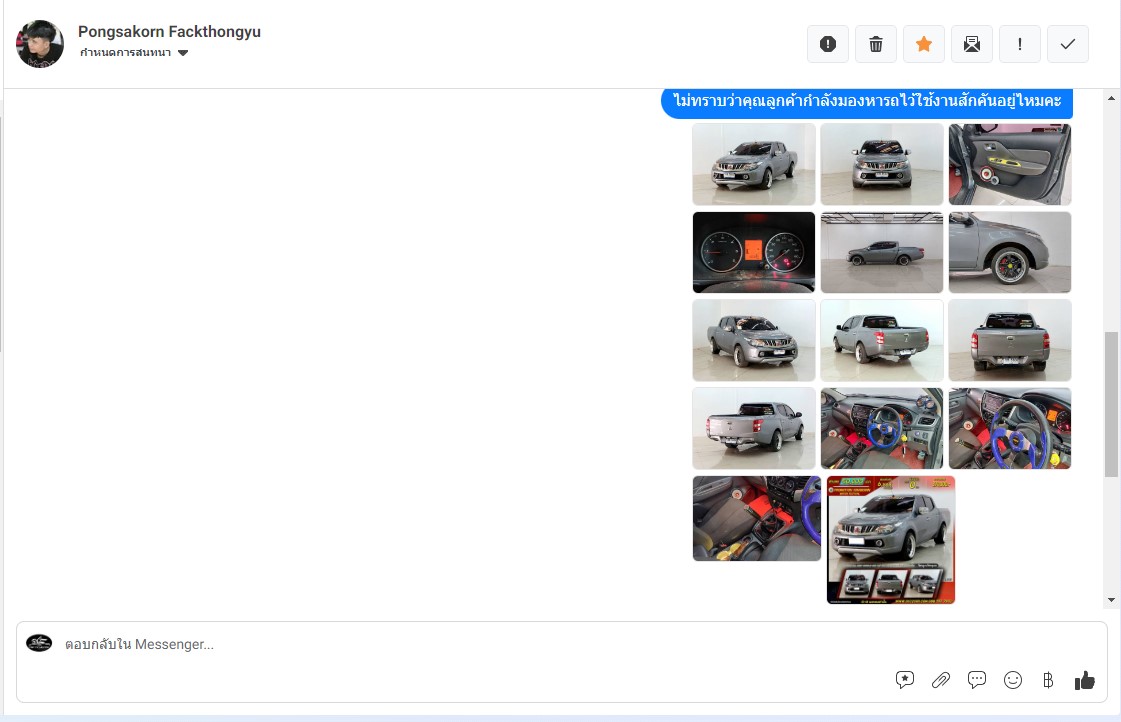The width and height of the screenshot is (1121, 722).
Task: Send a thumbs up like
Action: pyautogui.click(x=1085, y=680)
